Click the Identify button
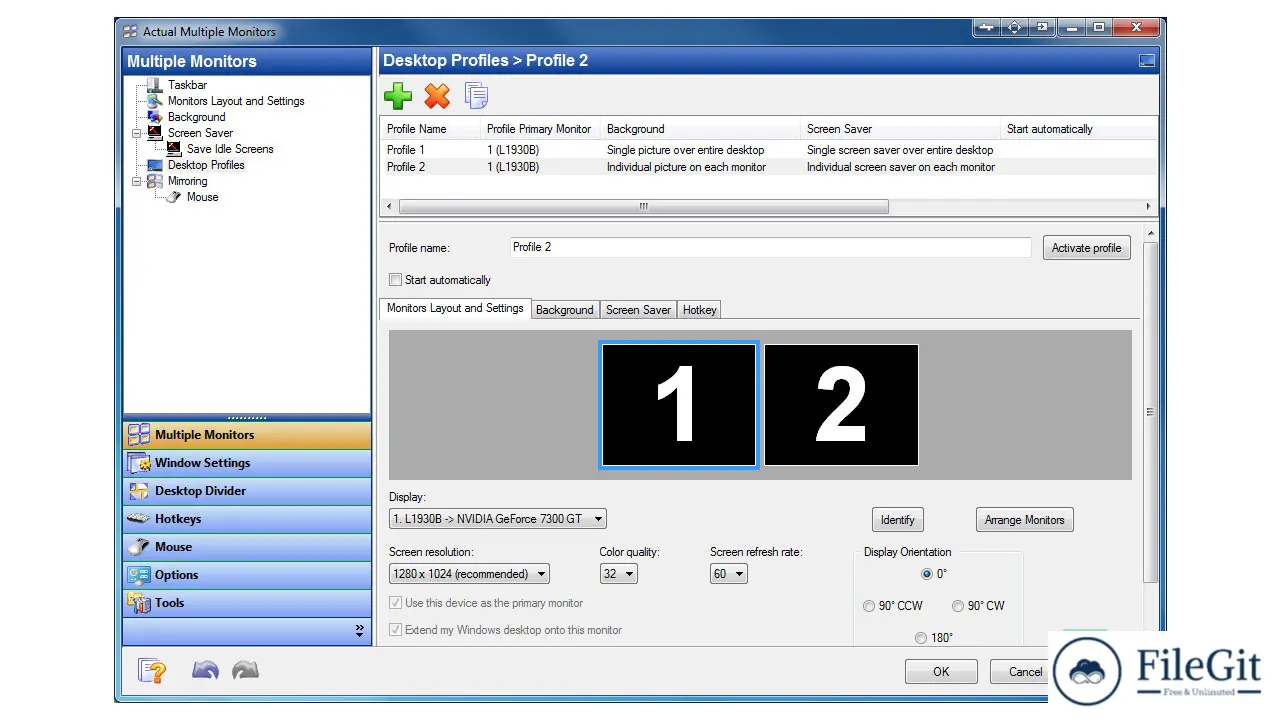Image resolution: width=1280 pixels, height=720 pixels. 897,520
